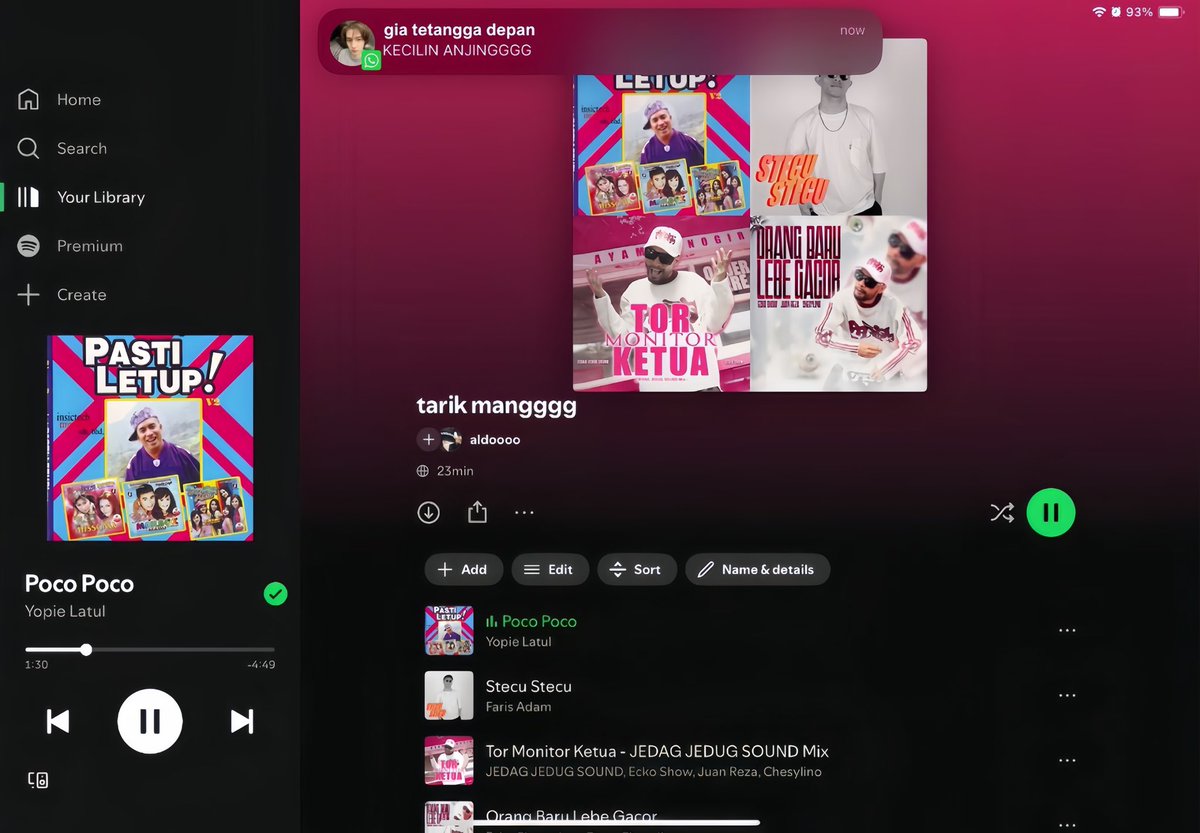Click the playing equalizer icon beside Poco Poco
The image size is (1200, 833).
point(491,621)
